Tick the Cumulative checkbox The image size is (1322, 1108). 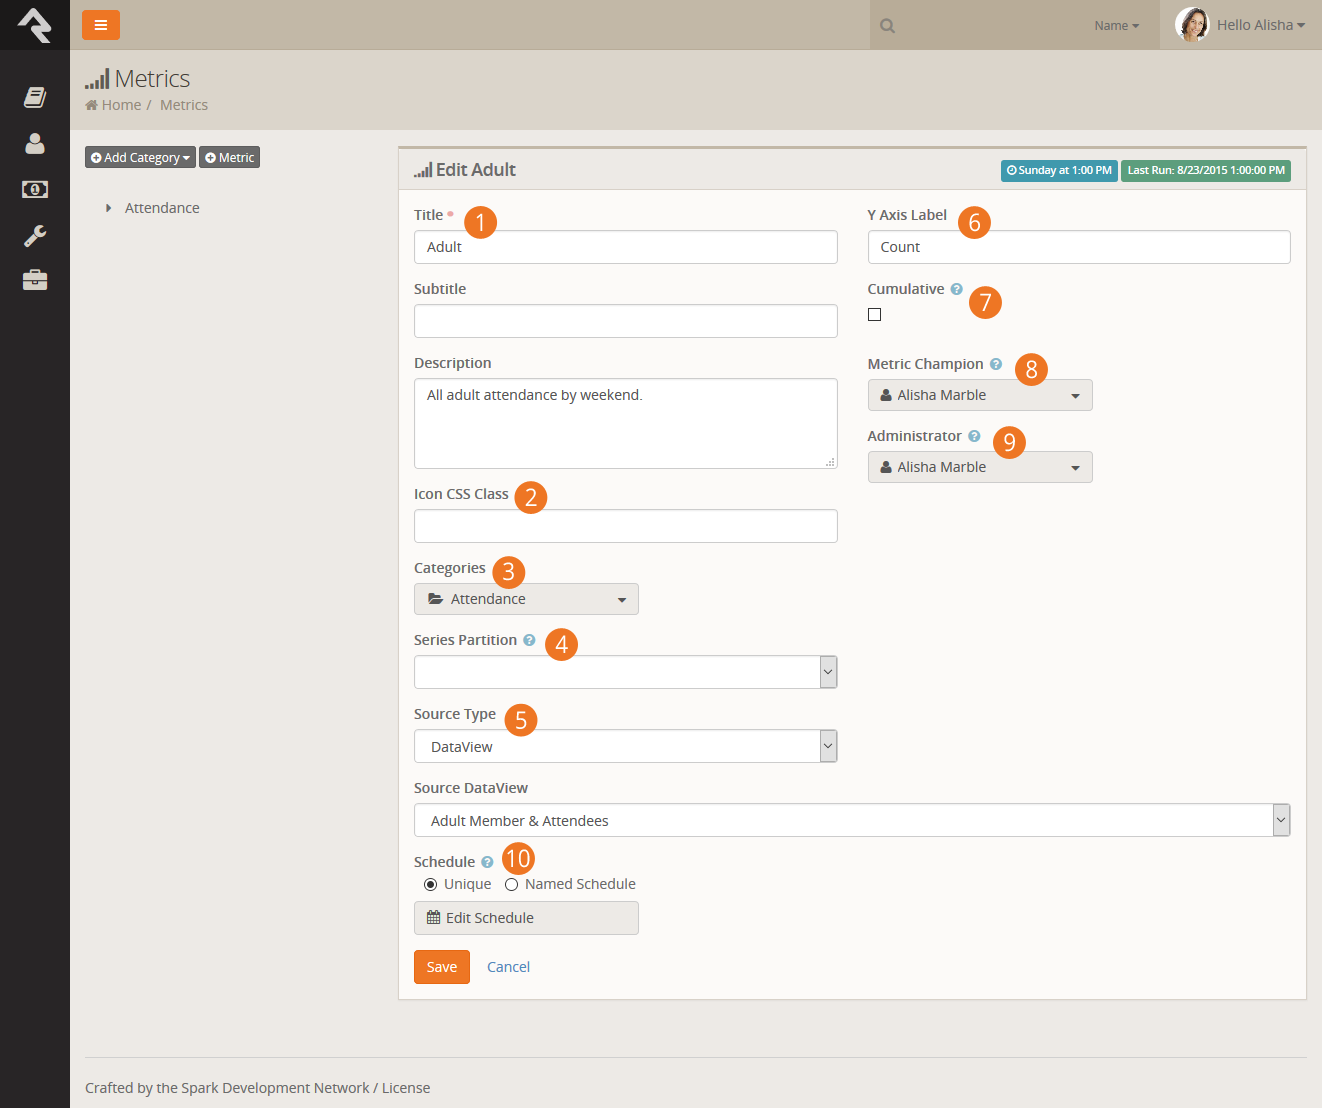875,314
